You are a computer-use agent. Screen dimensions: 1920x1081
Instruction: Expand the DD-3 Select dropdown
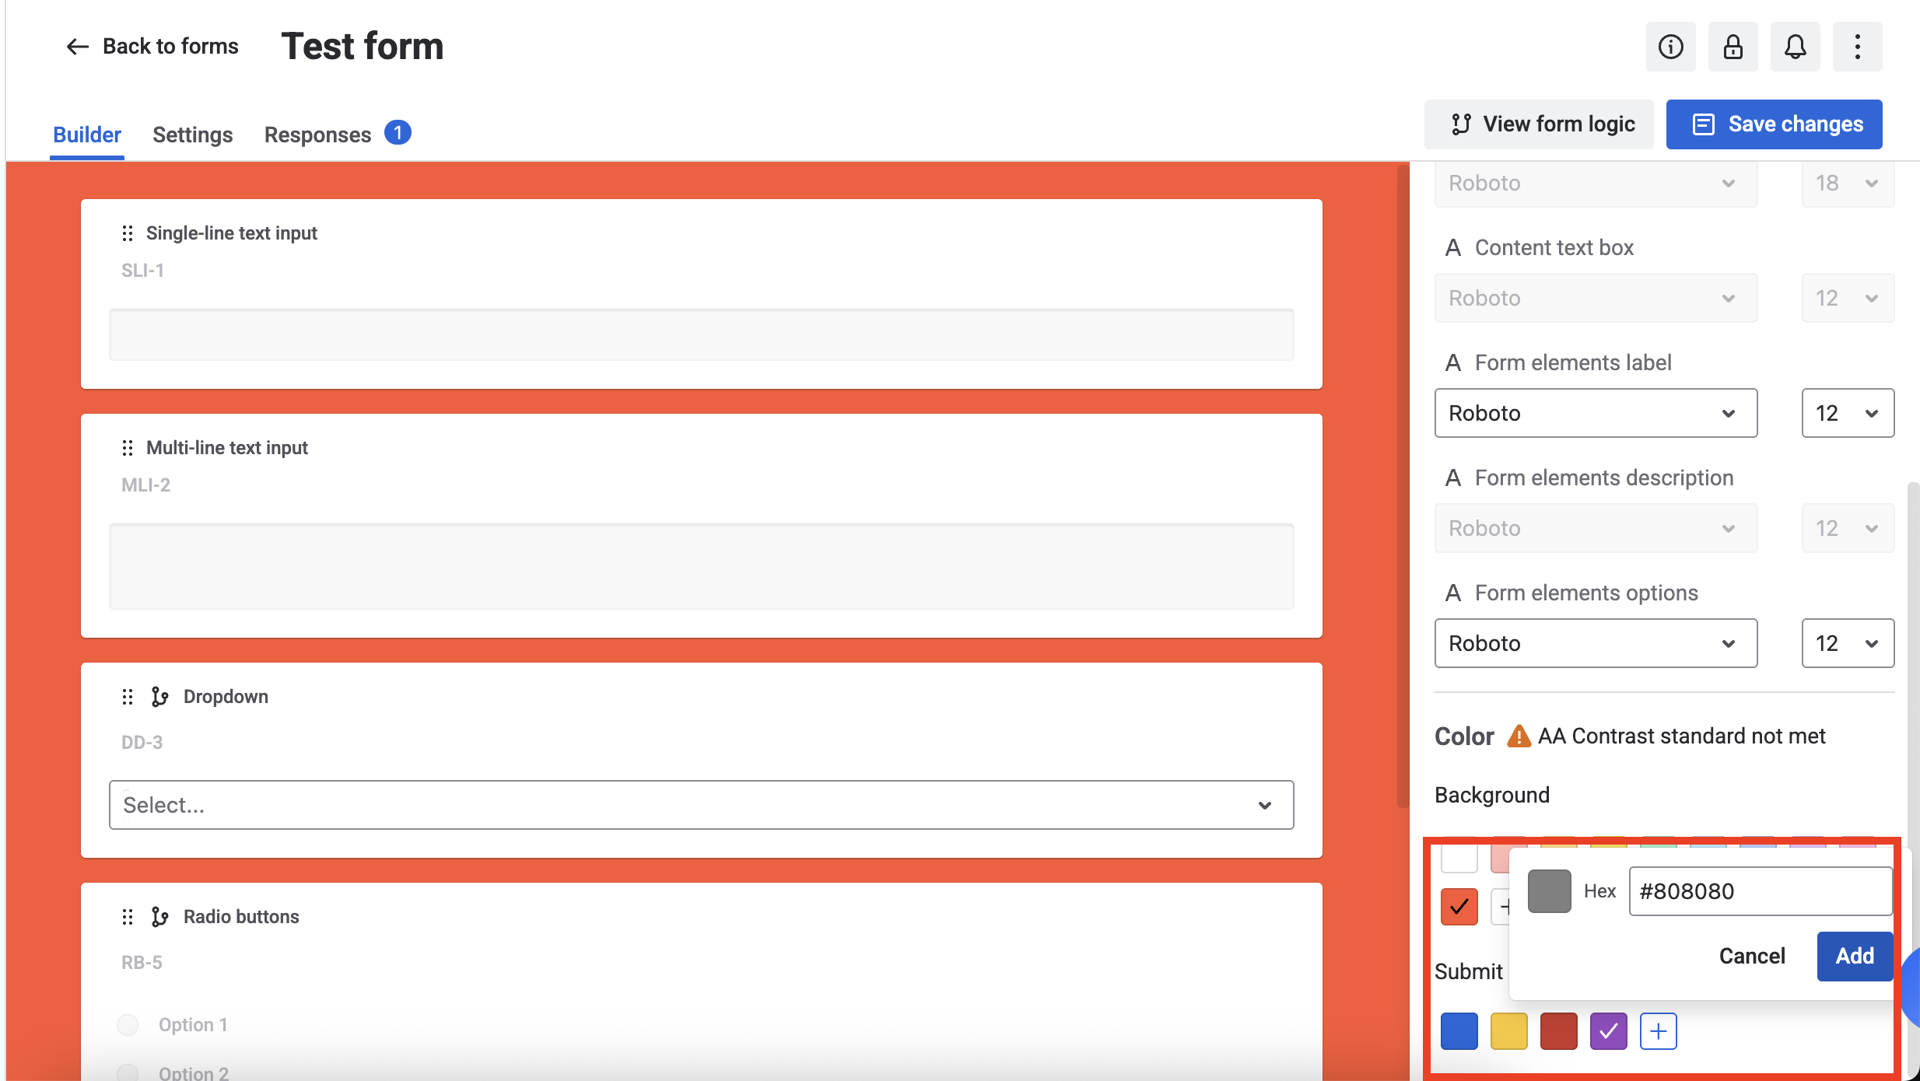point(701,805)
